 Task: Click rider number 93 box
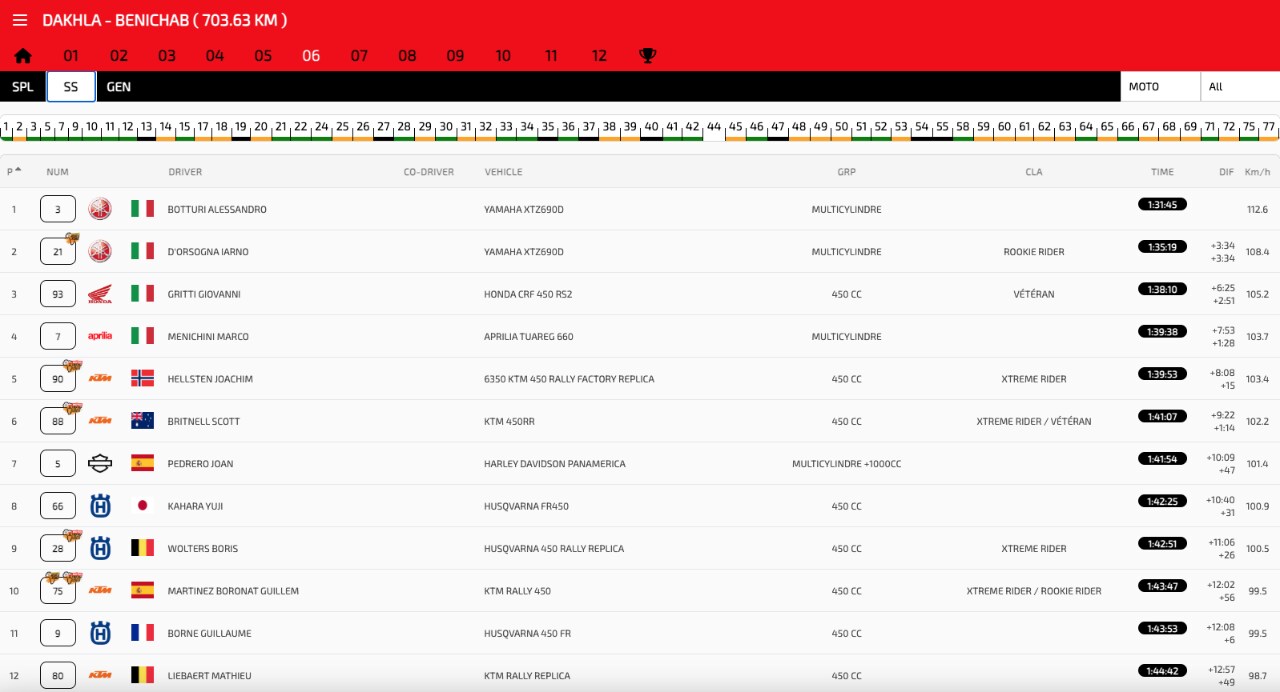tap(58, 294)
